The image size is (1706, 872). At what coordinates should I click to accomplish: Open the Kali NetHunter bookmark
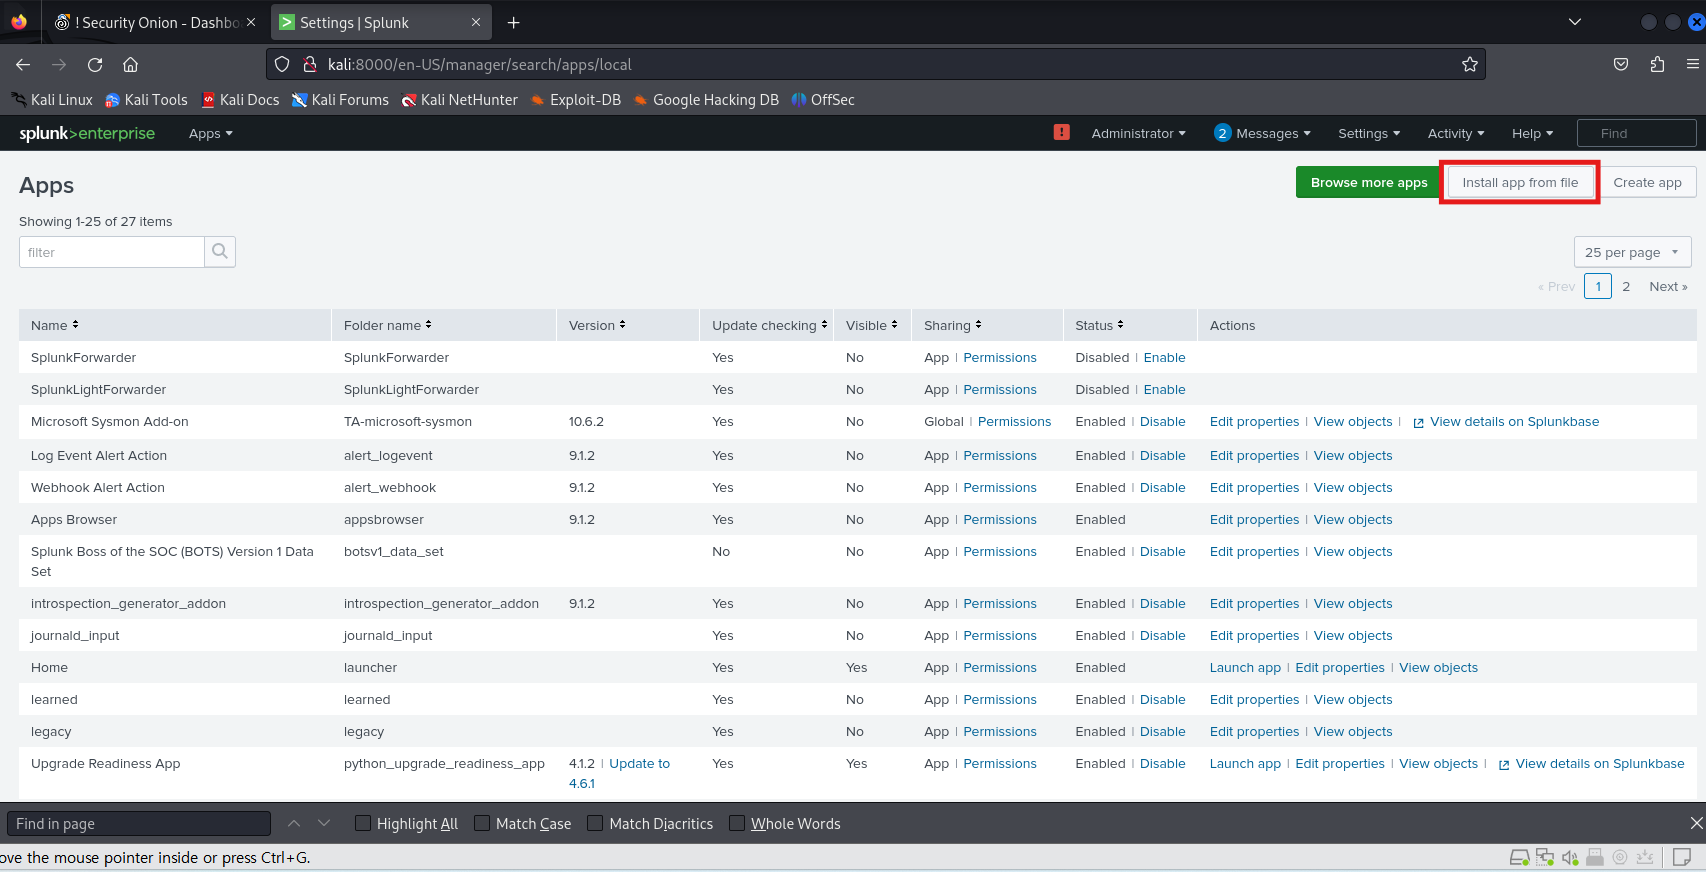pos(460,100)
